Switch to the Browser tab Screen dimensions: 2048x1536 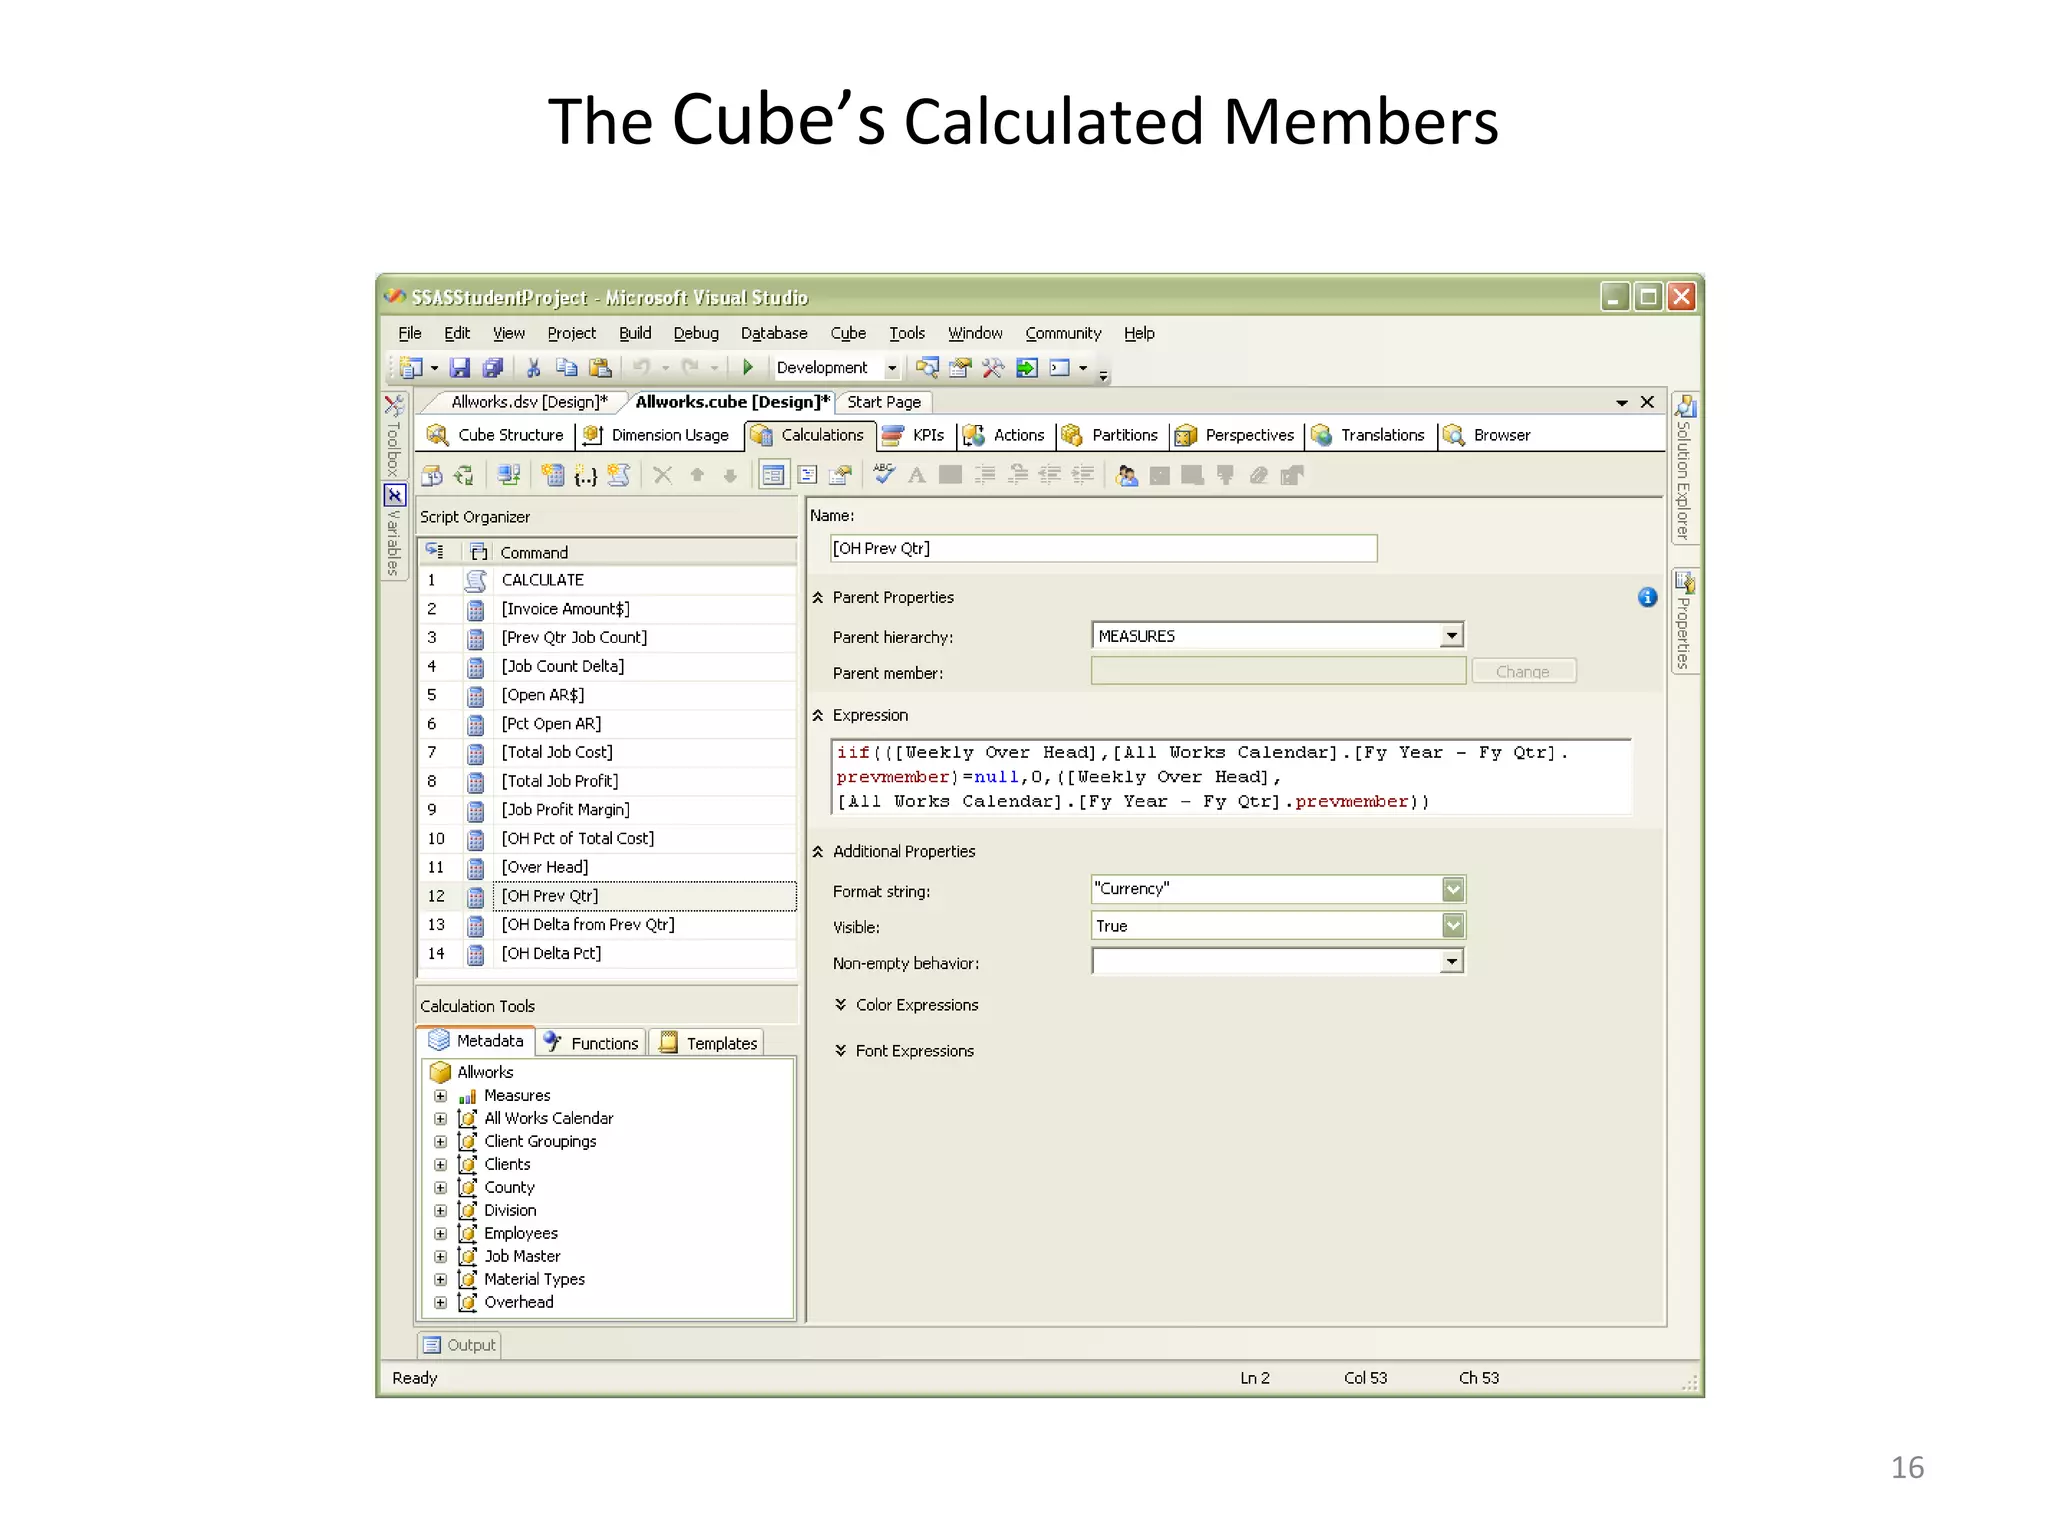[x=1488, y=436]
